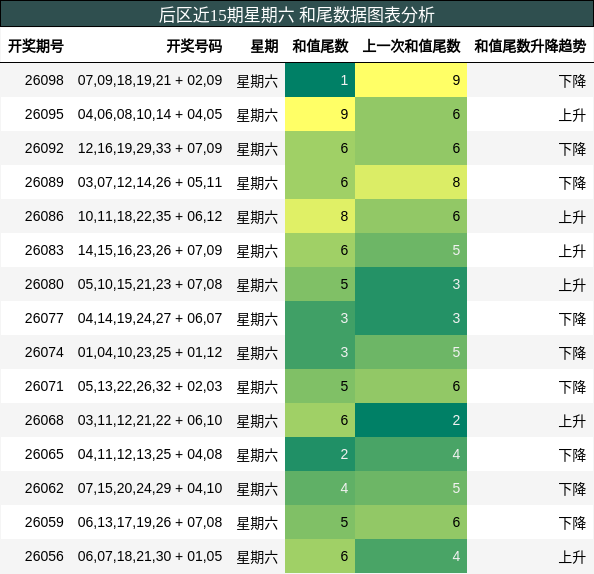Click trend 下降 in row 26098

coord(572,81)
